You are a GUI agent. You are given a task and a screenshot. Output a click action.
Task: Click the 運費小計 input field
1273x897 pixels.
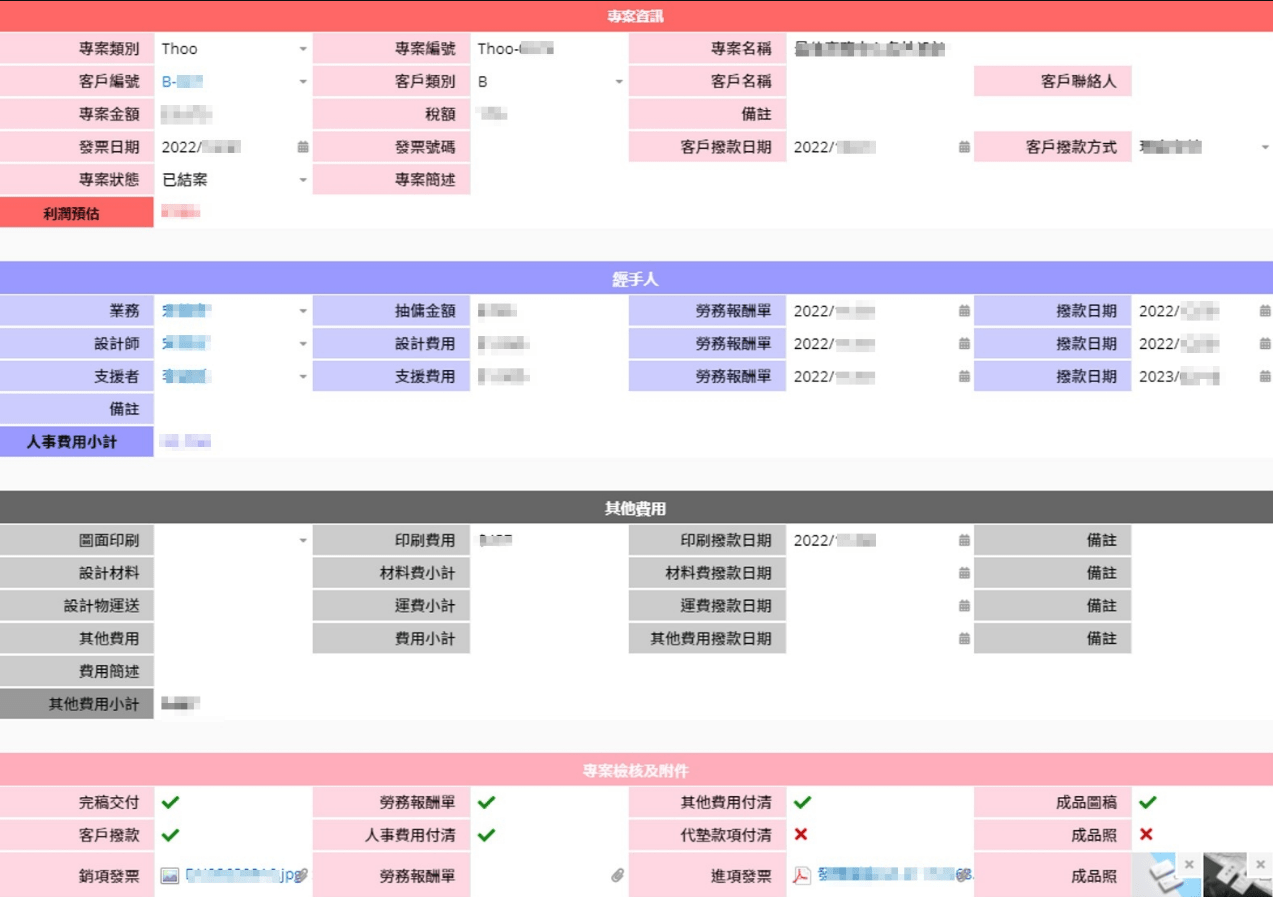(548, 606)
